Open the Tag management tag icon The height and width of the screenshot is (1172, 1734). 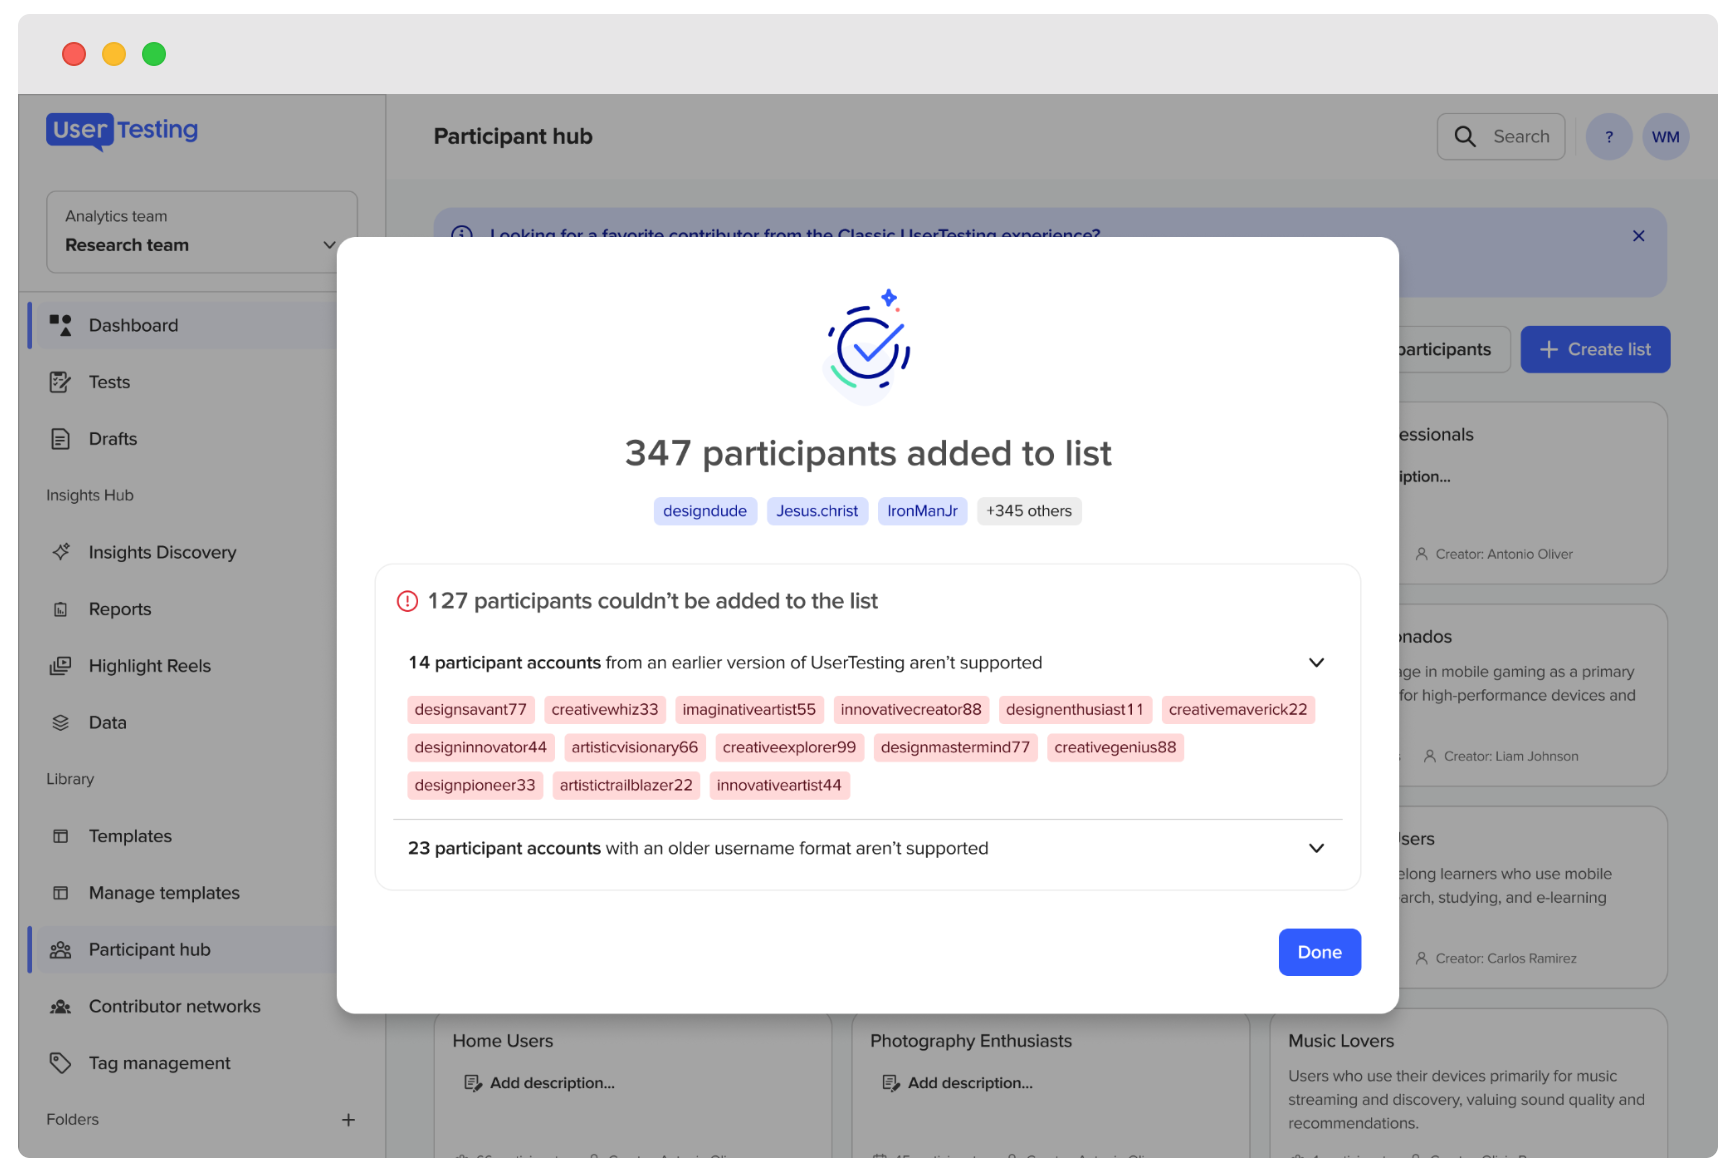60,1063
